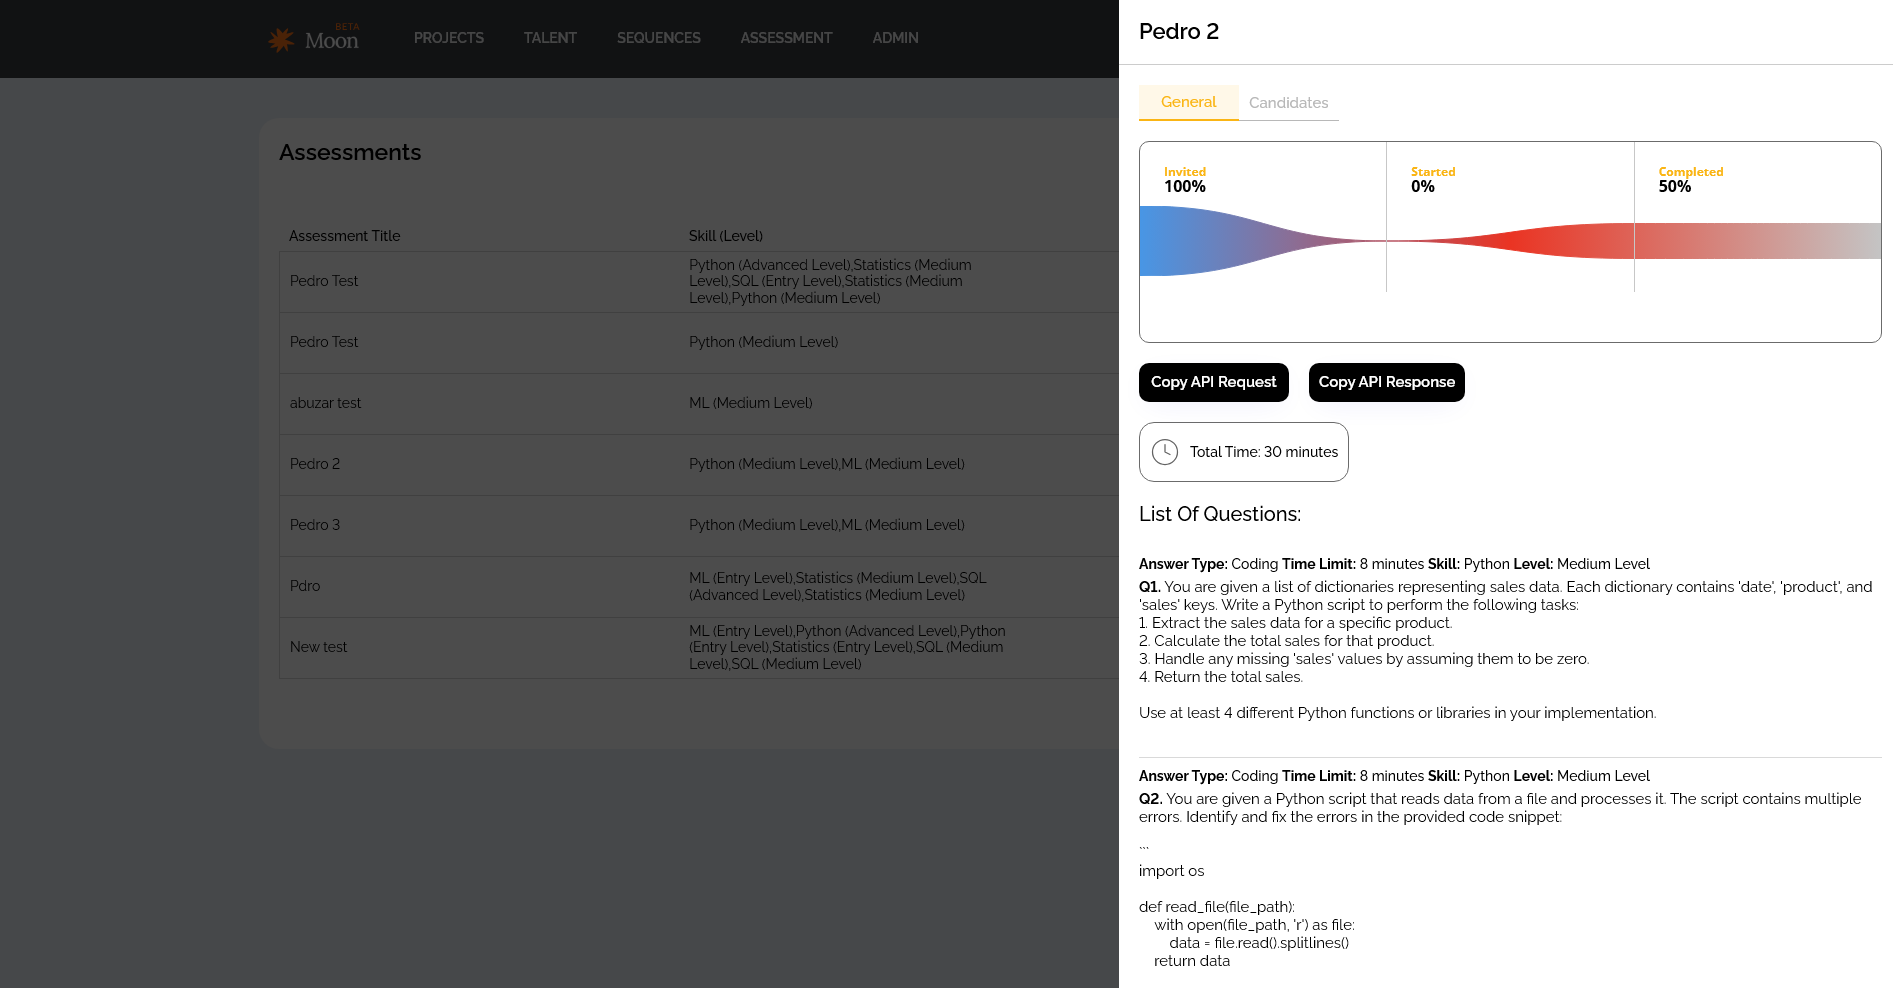This screenshot has width=1893, height=988.
Task: Click skill cell in the Pdro row
Action: [x=838, y=586]
